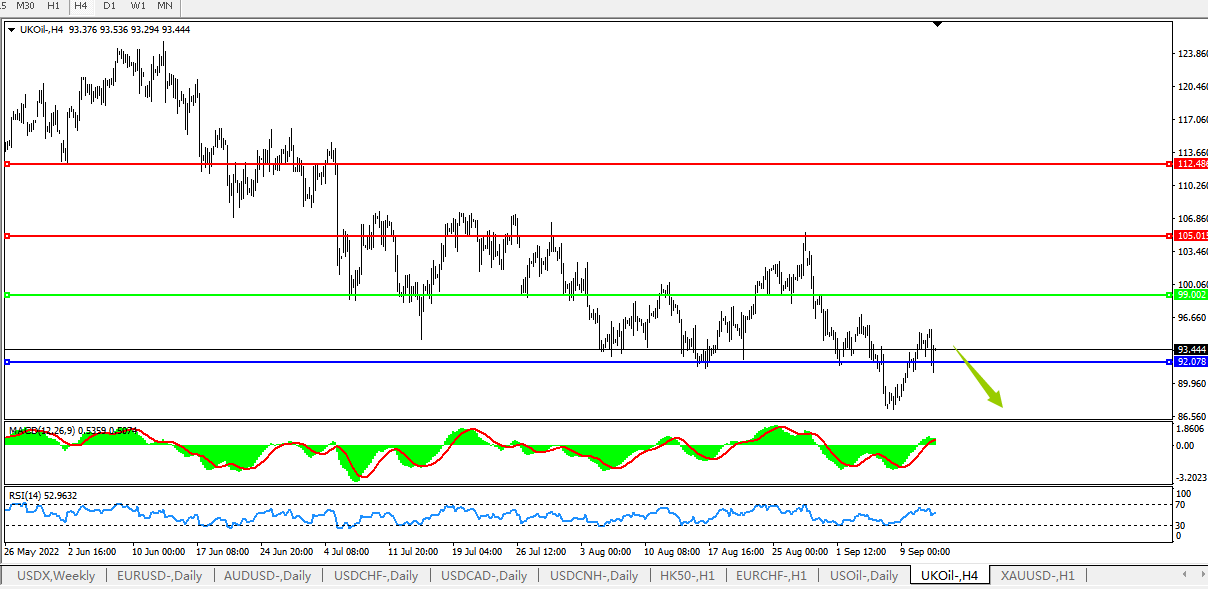Viewport: 1208px width, 589px height.
Task: Switch timeframe to M30
Action: [x=25, y=6]
